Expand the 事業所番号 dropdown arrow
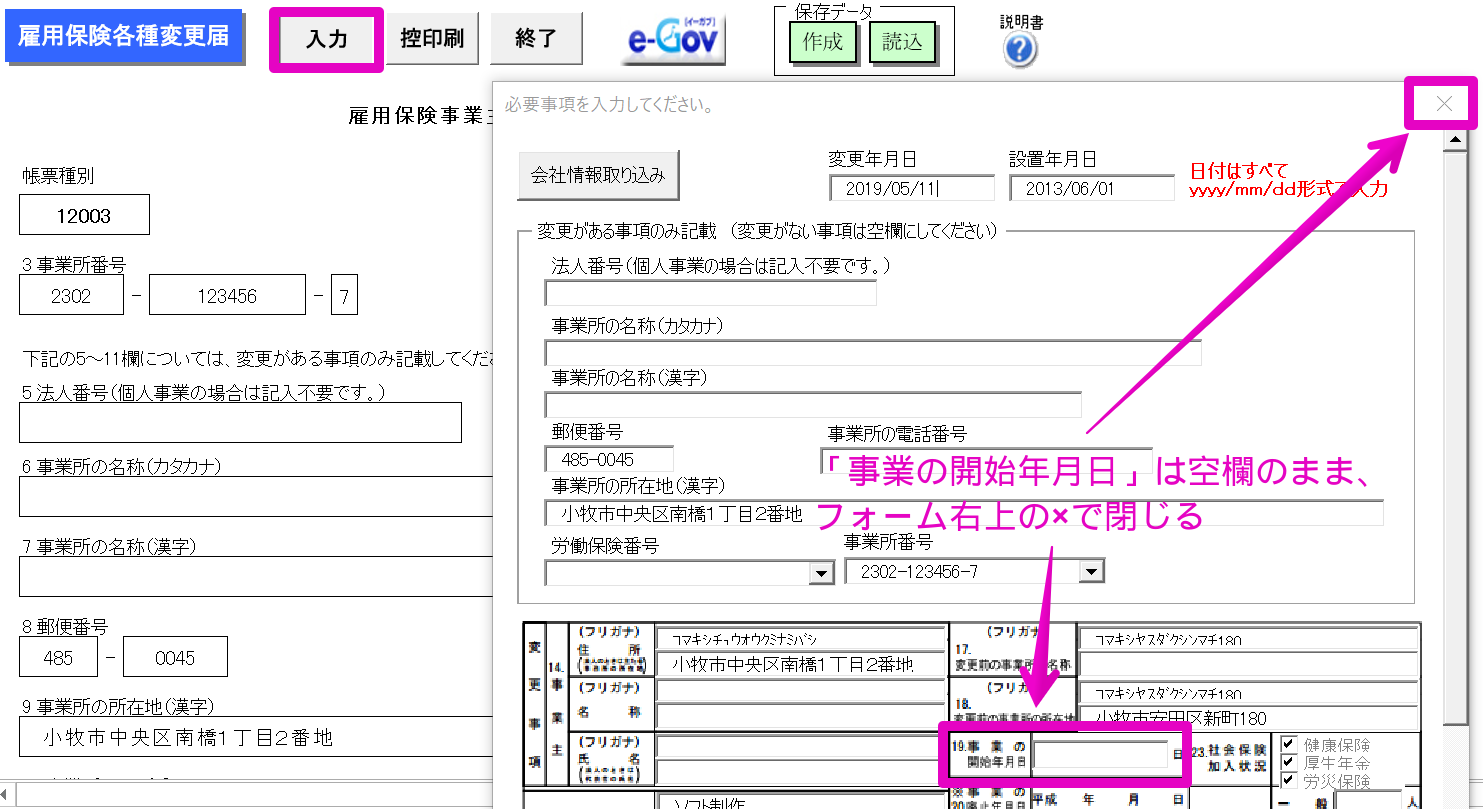This screenshot has width=1483, height=809. pyautogui.click(x=1091, y=571)
